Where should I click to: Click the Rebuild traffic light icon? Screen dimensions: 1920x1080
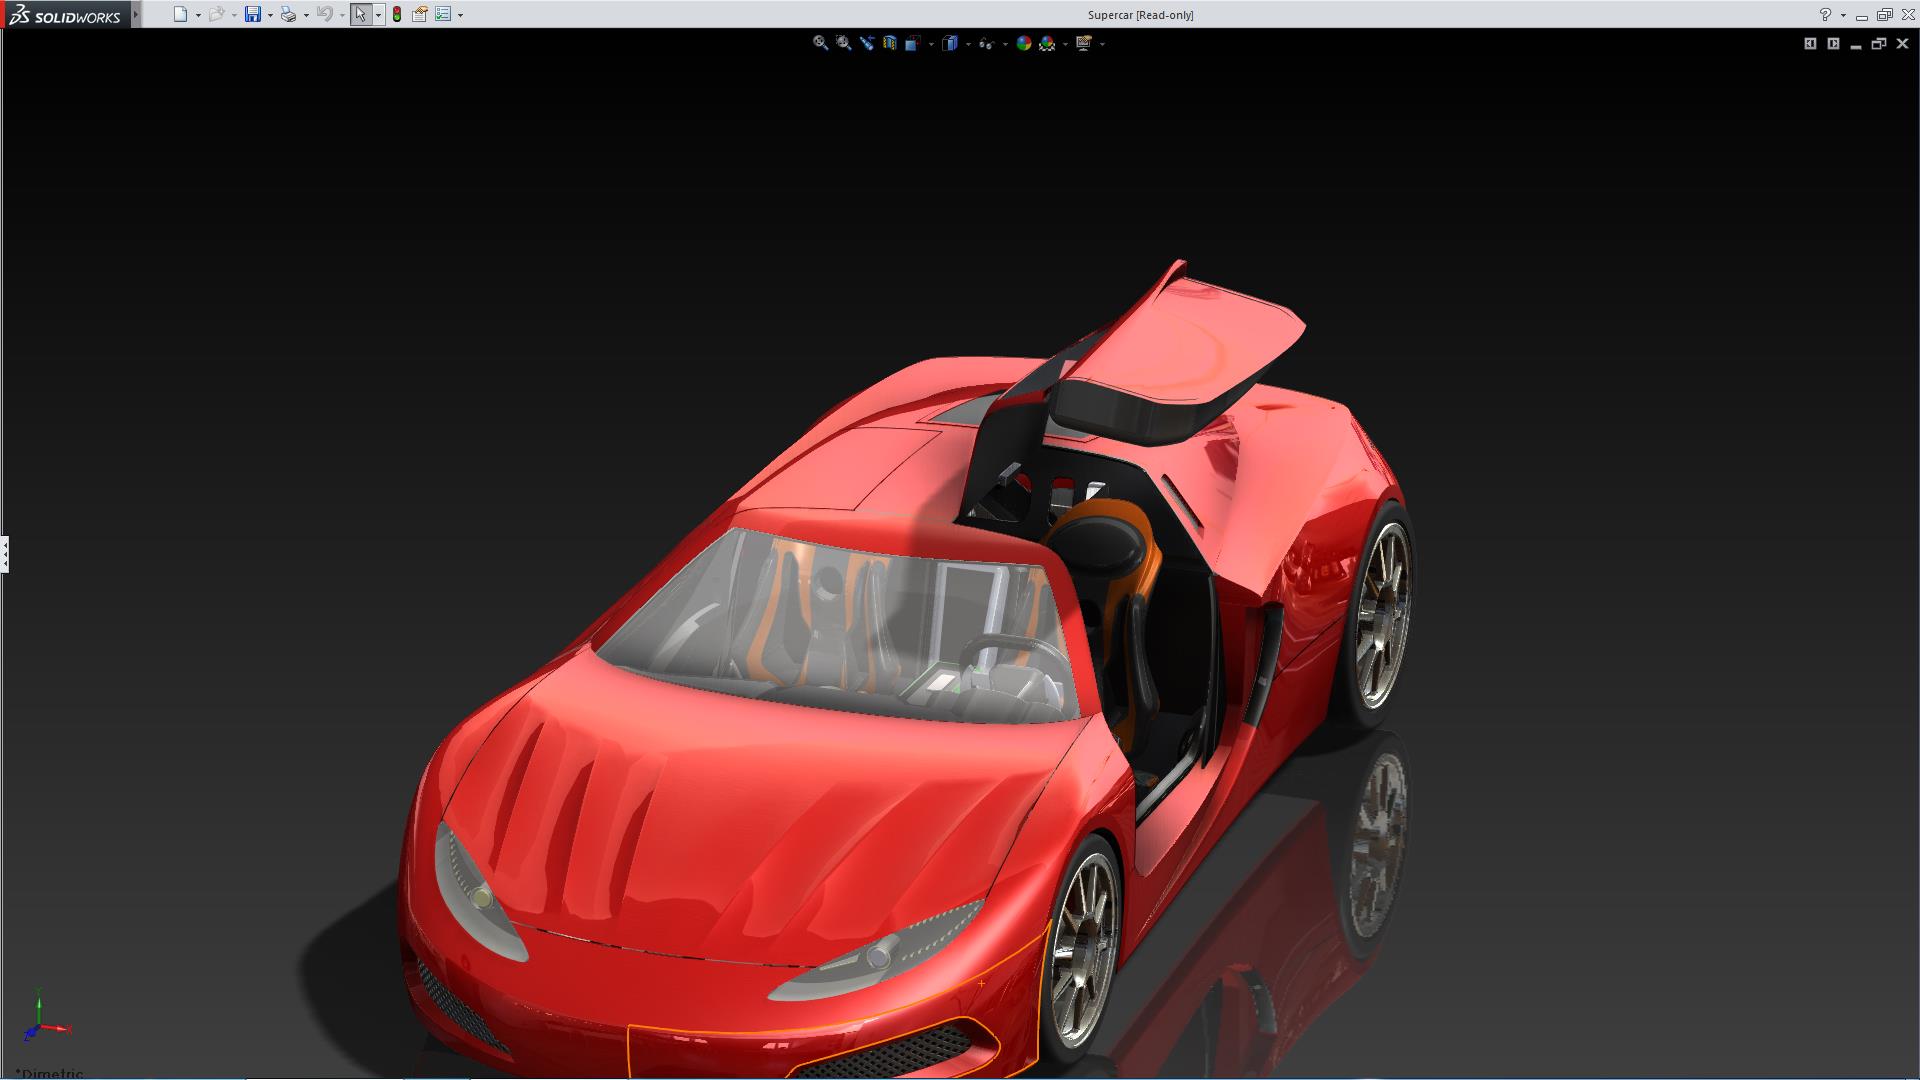coord(397,14)
